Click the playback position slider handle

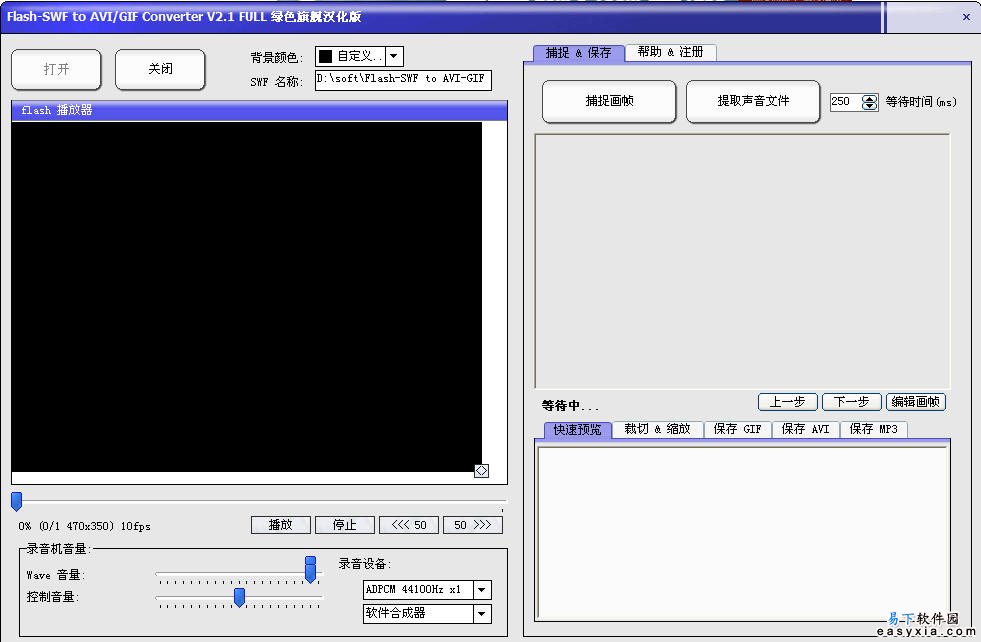[x=17, y=501]
